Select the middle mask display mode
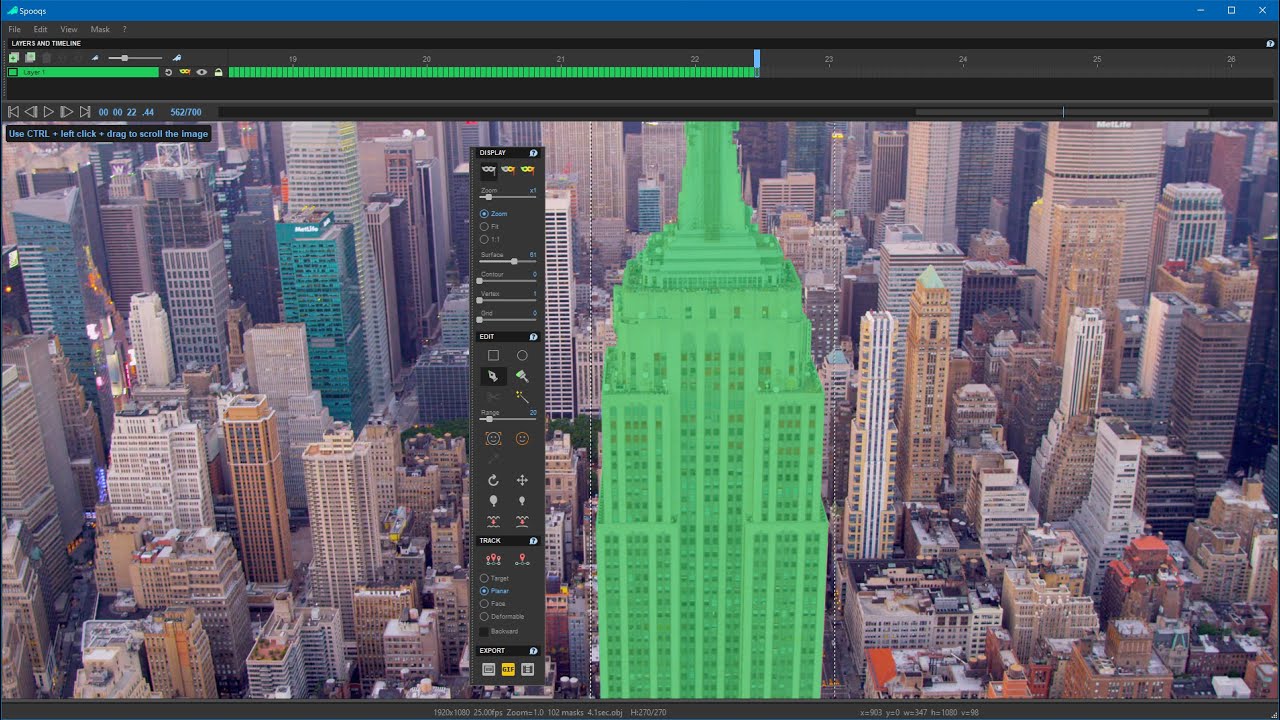This screenshot has width=1280, height=720. click(508, 171)
